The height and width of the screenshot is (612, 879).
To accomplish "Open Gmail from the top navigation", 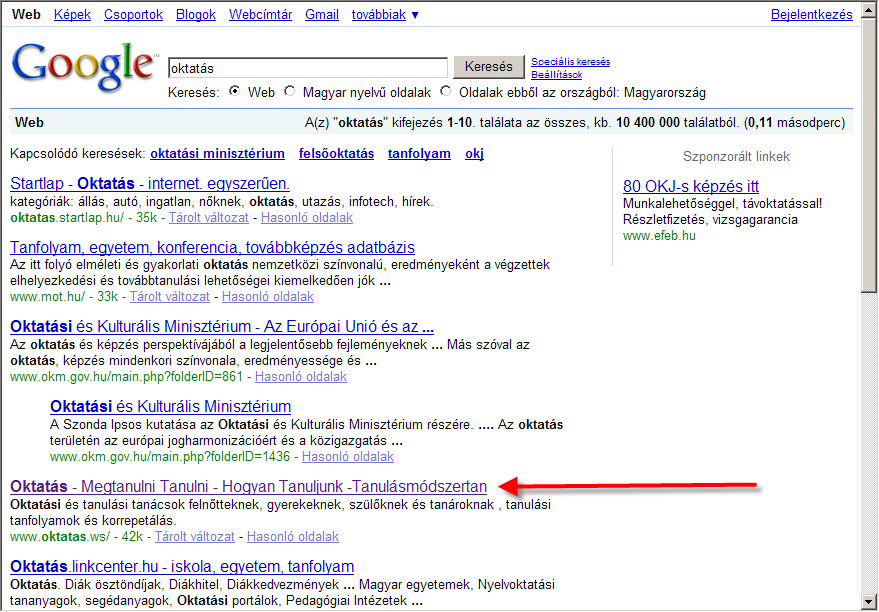I will 322,15.
